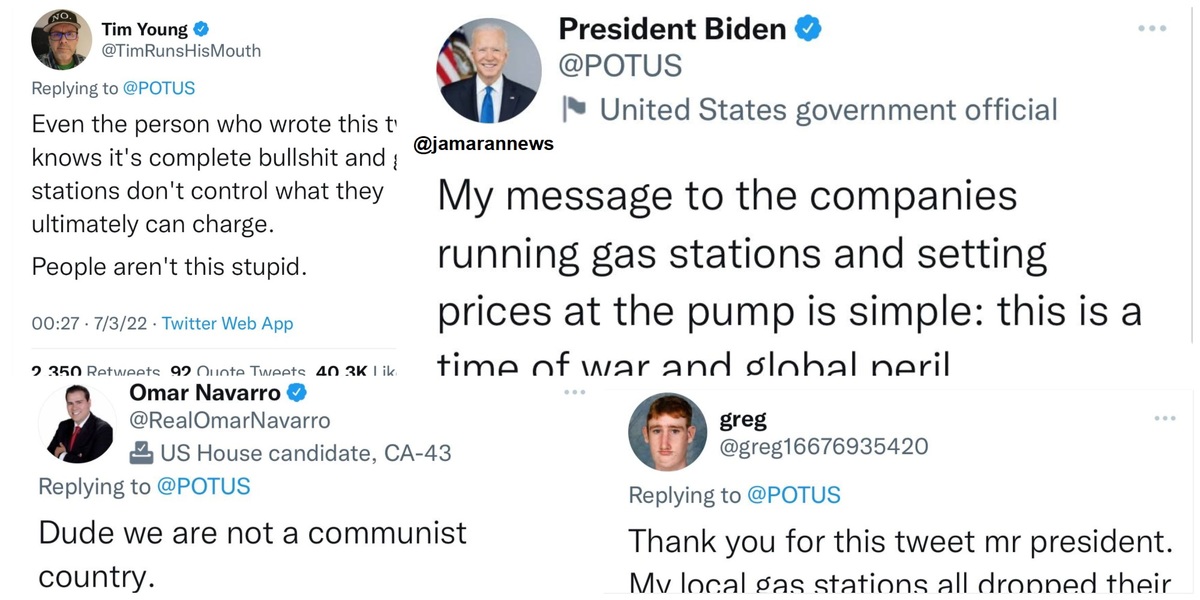Click the @POTUS mention in greg's reply
This screenshot has width=1200, height=600.
click(x=793, y=495)
